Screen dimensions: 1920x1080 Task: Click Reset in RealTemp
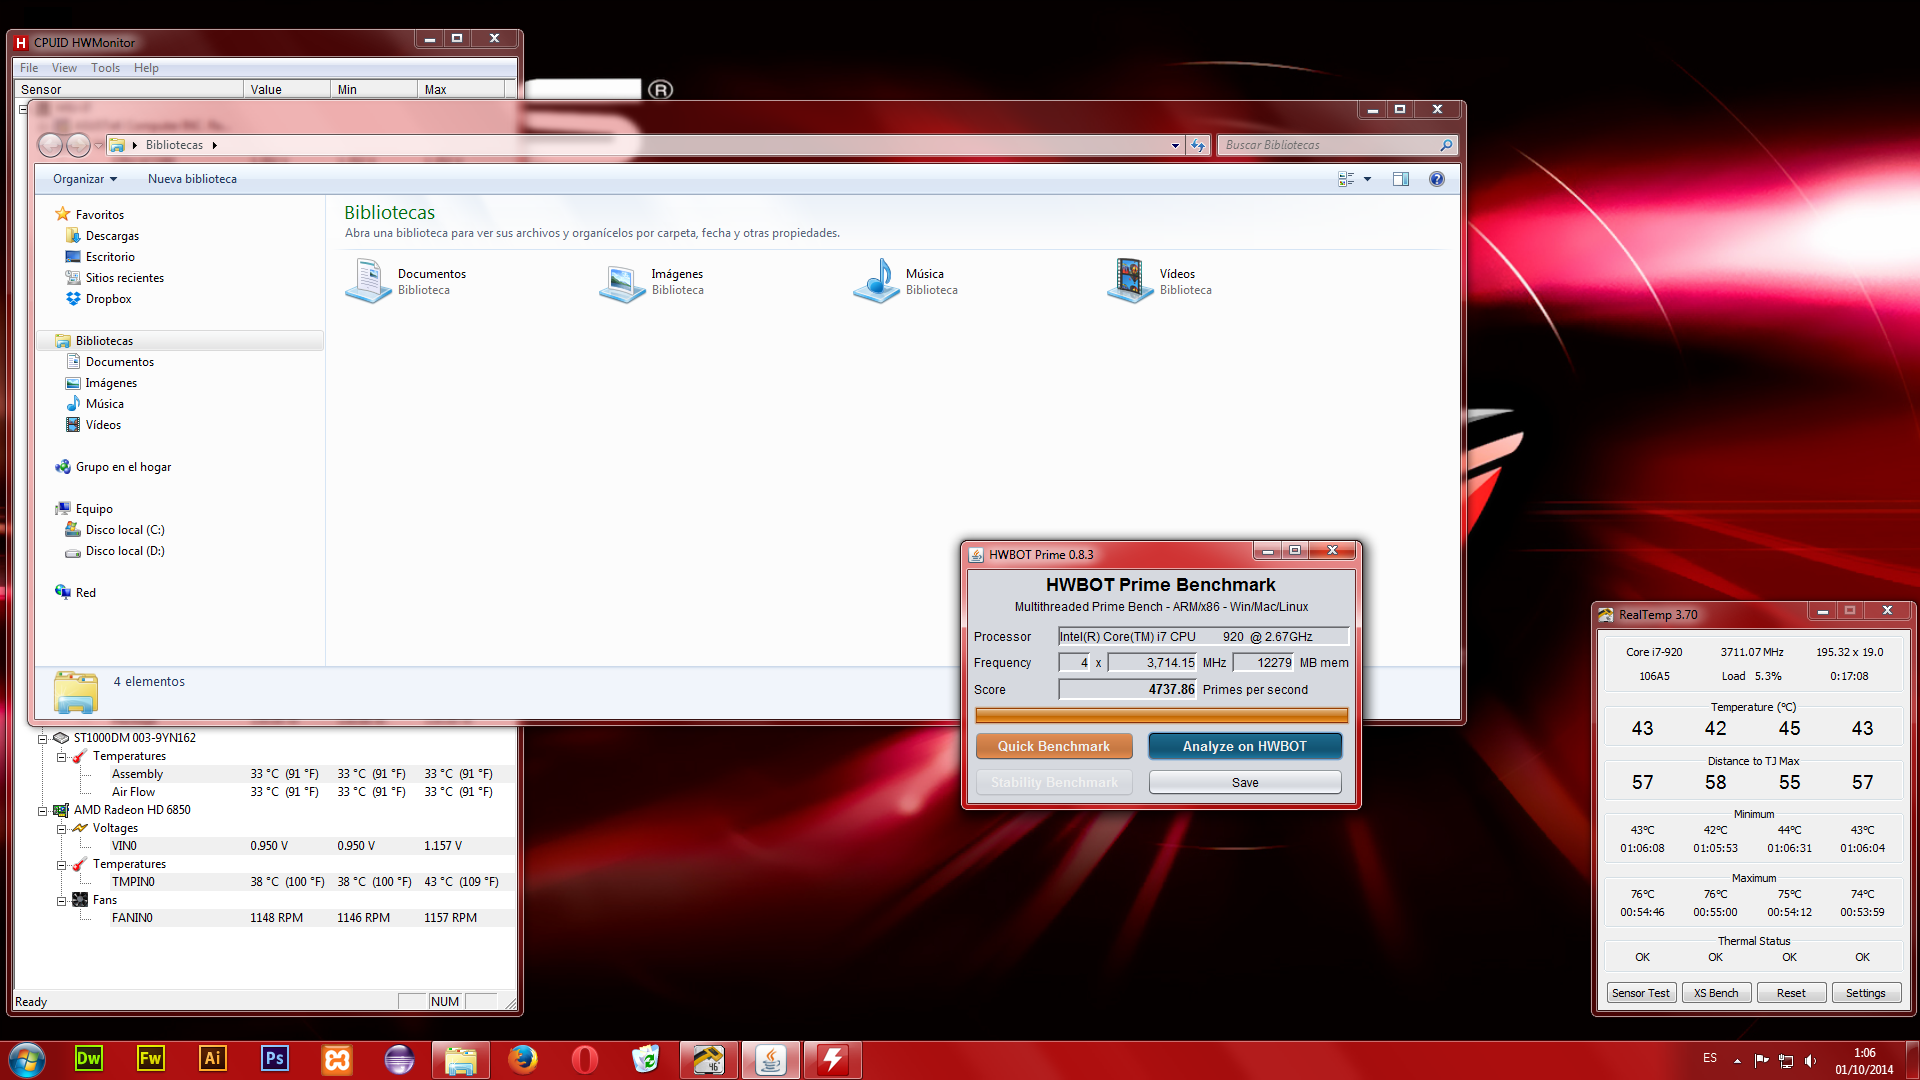(x=1791, y=993)
